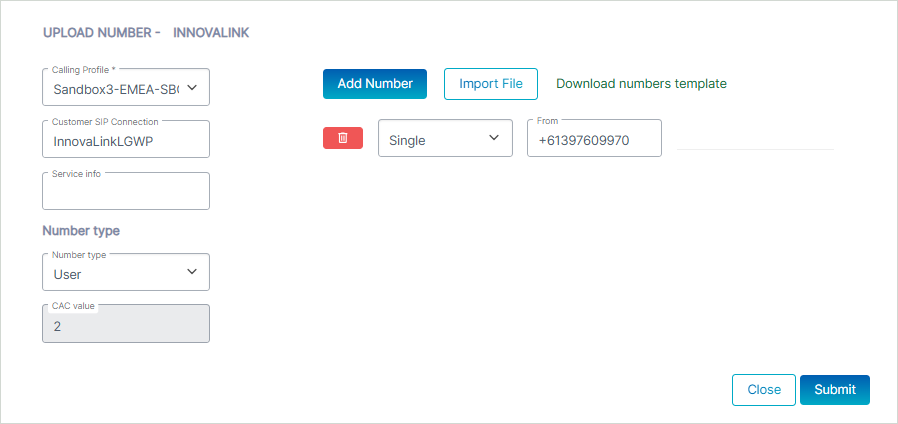Open the Download numbers template link

[x=641, y=84]
